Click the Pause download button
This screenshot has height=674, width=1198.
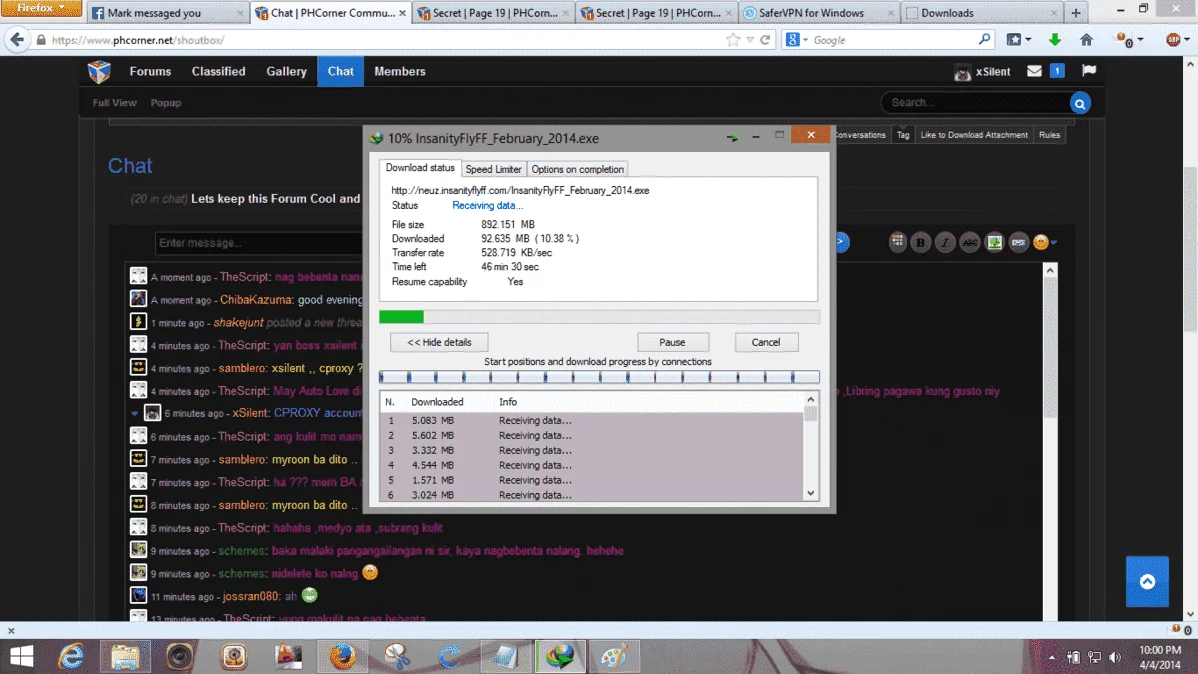point(672,342)
